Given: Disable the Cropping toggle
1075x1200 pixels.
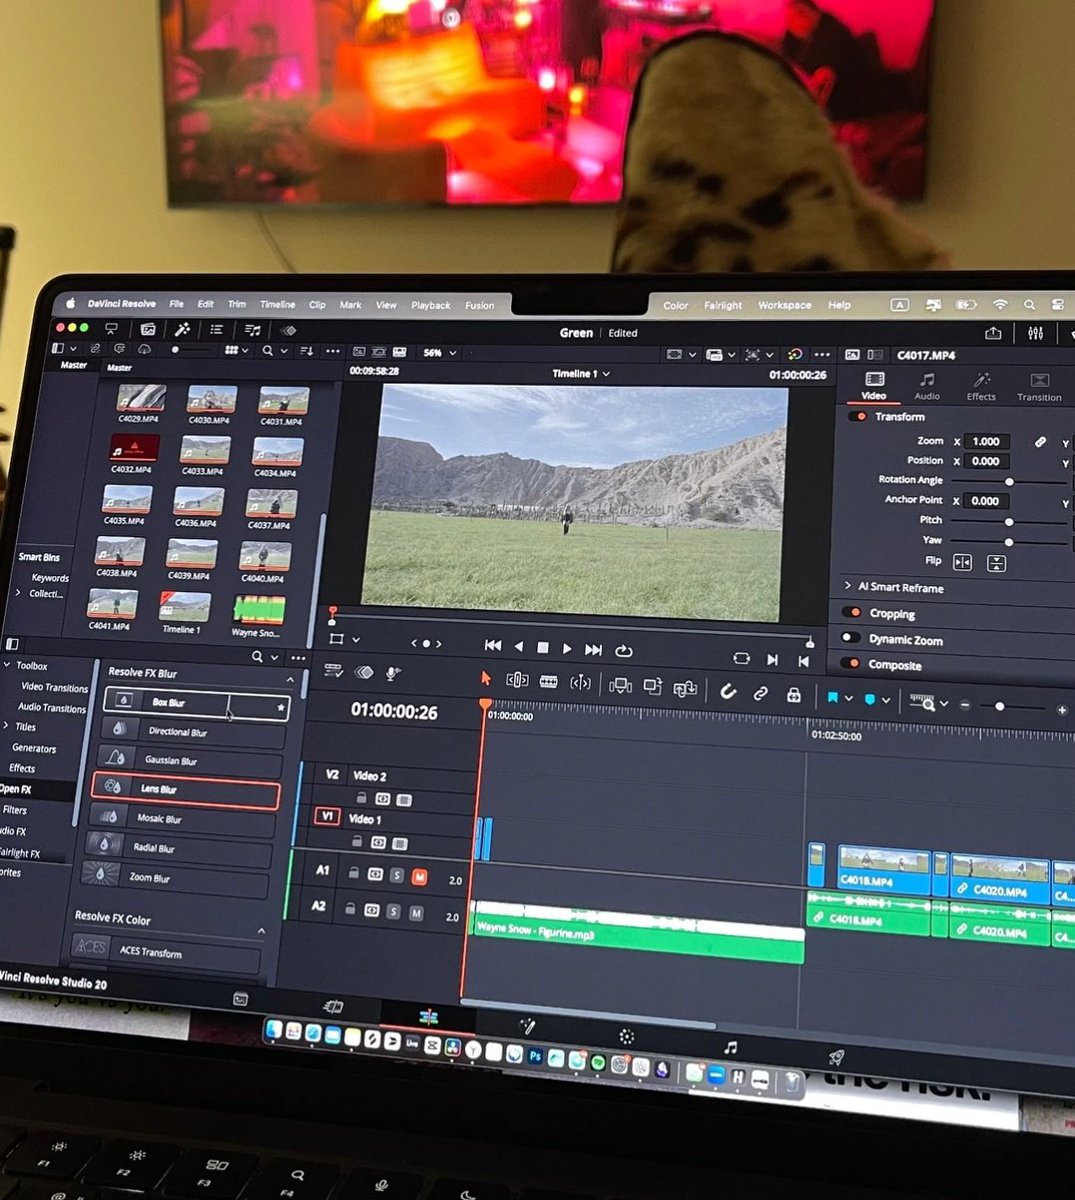Looking at the screenshot, I should [x=852, y=612].
